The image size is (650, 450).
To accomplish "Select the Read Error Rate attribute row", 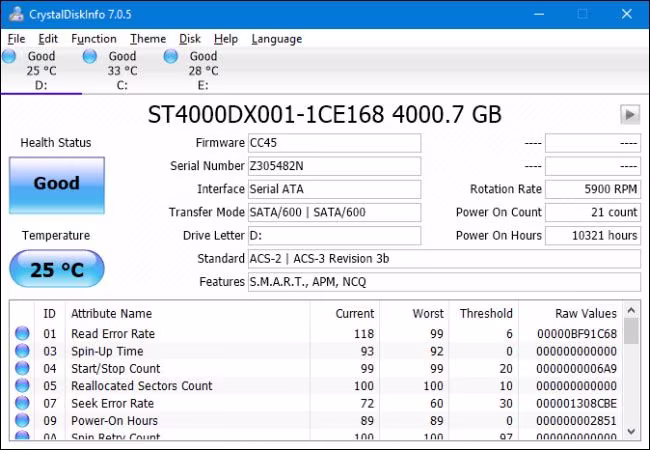I will click(x=316, y=334).
